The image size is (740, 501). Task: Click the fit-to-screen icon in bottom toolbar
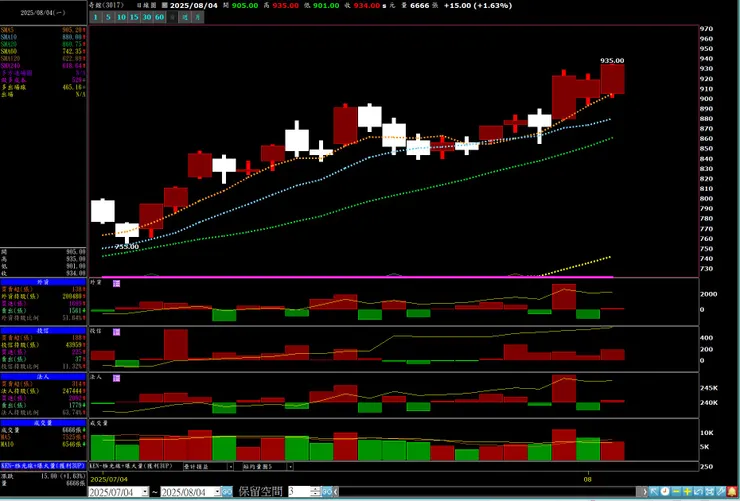pyautogui.click(x=709, y=492)
